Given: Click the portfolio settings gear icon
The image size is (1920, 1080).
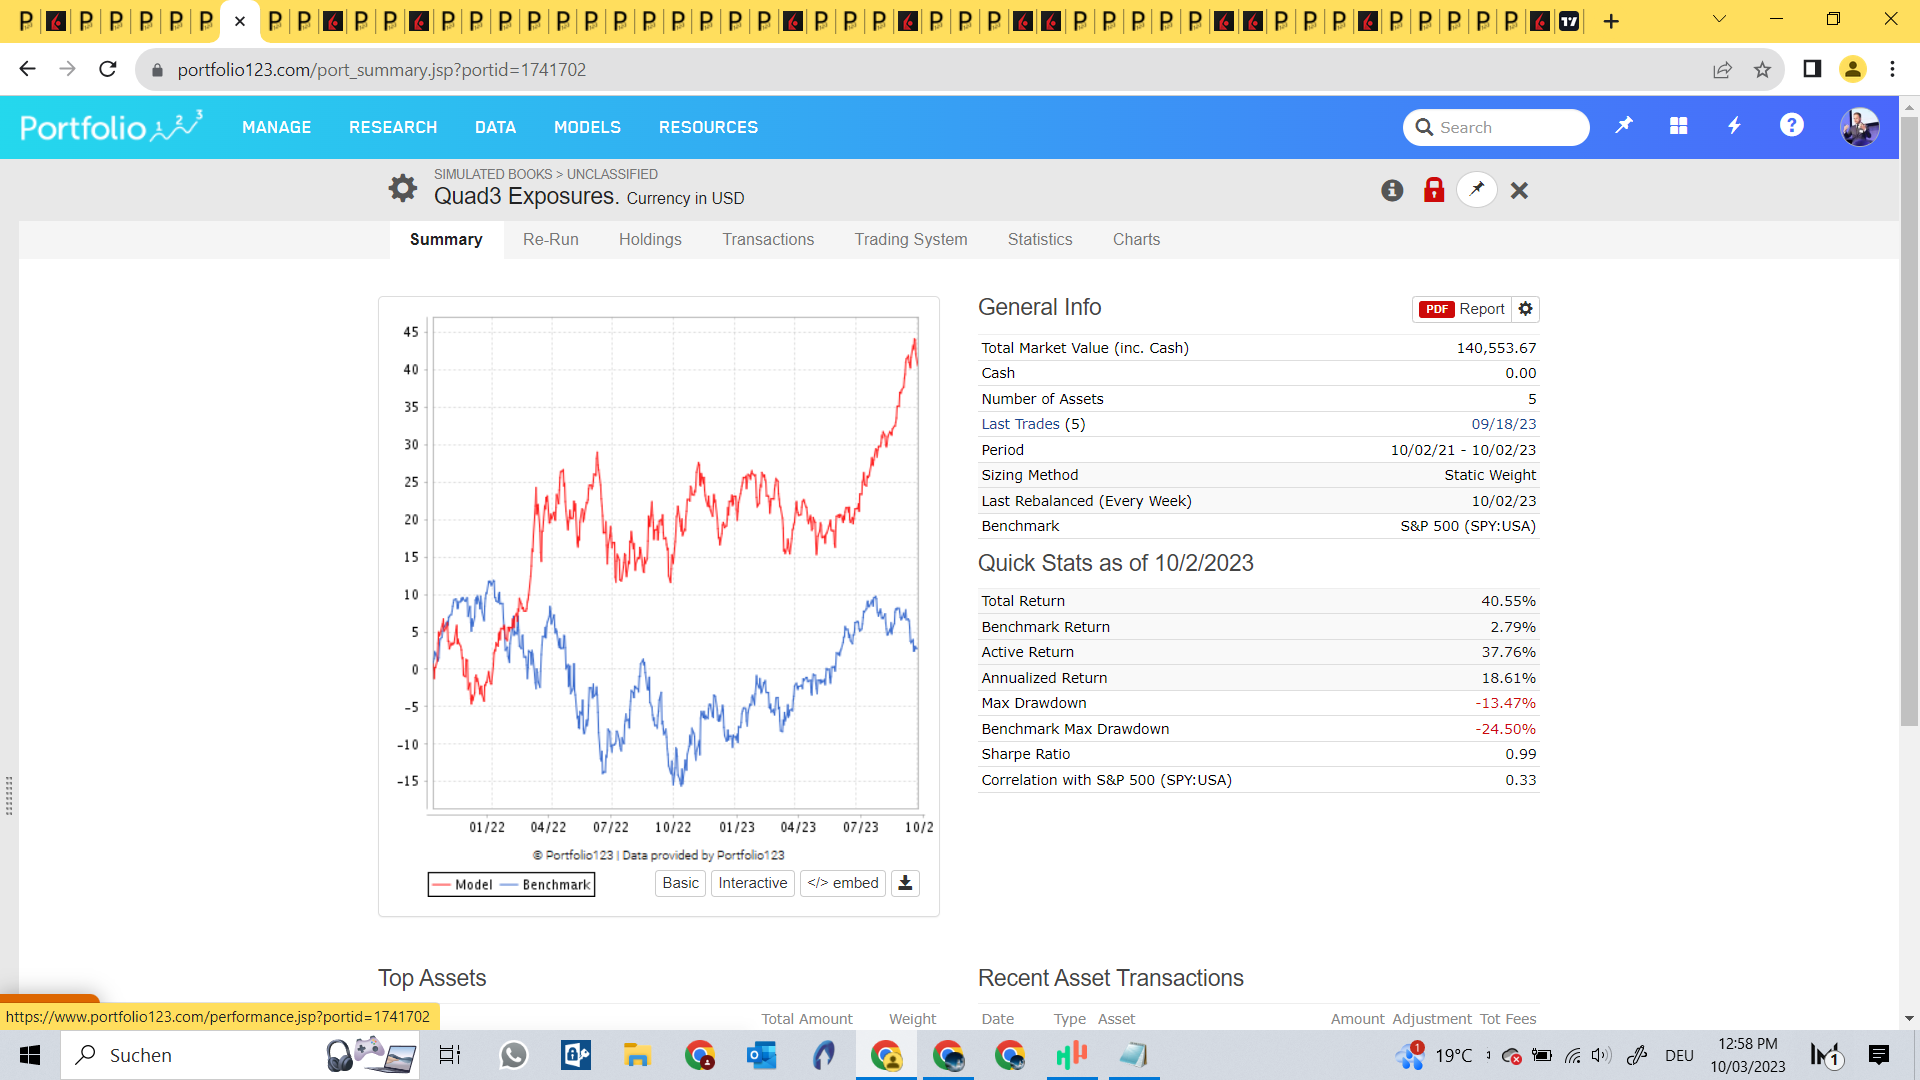Looking at the screenshot, I should 402,188.
